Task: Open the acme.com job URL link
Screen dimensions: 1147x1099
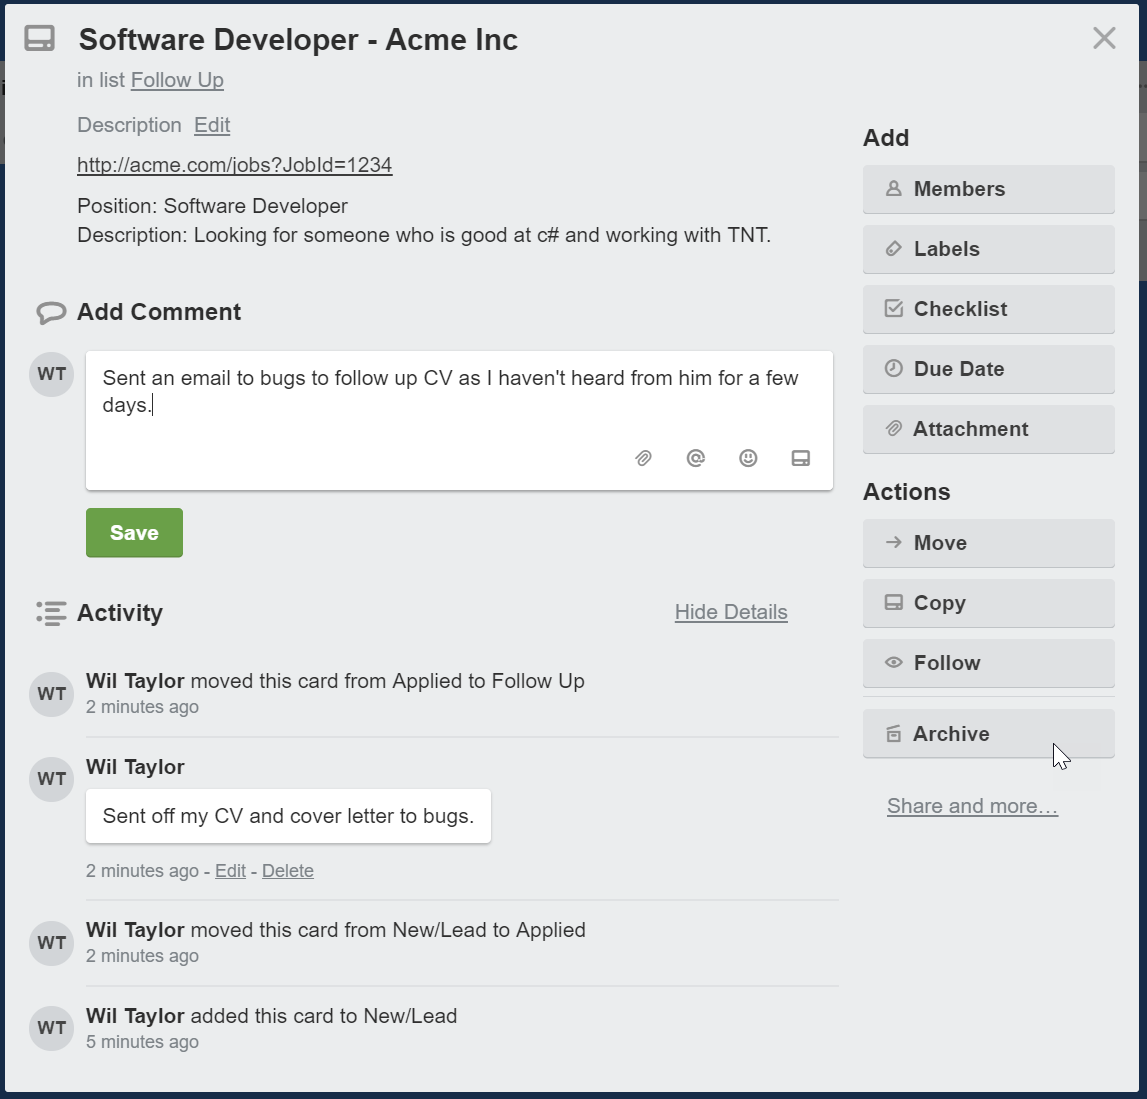Action: (235, 165)
